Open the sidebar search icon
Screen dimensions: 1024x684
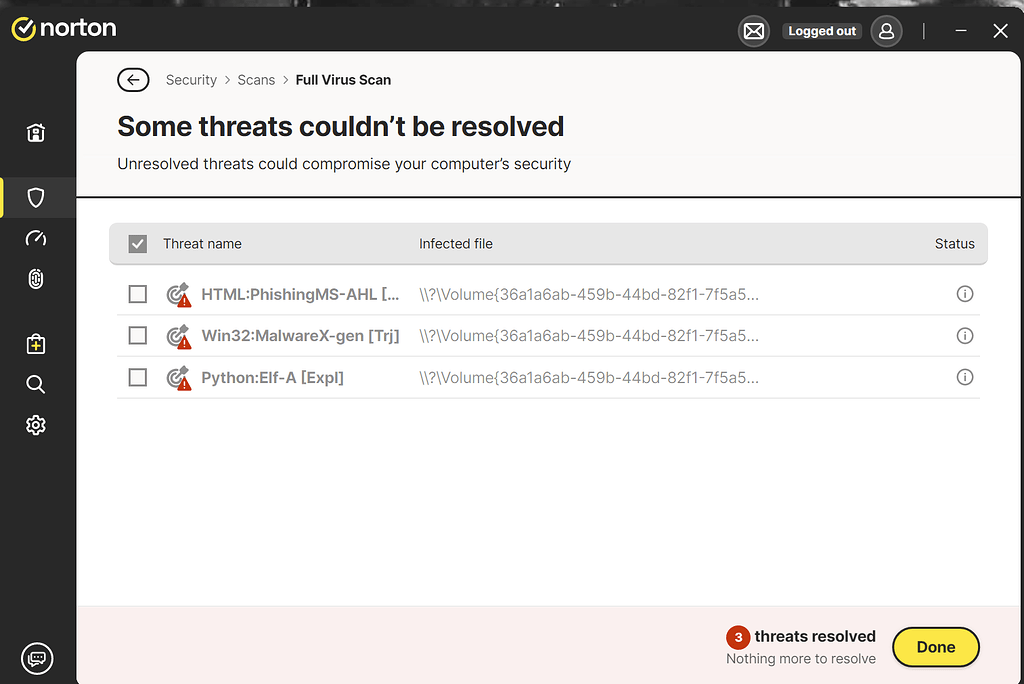(x=36, y=384)
